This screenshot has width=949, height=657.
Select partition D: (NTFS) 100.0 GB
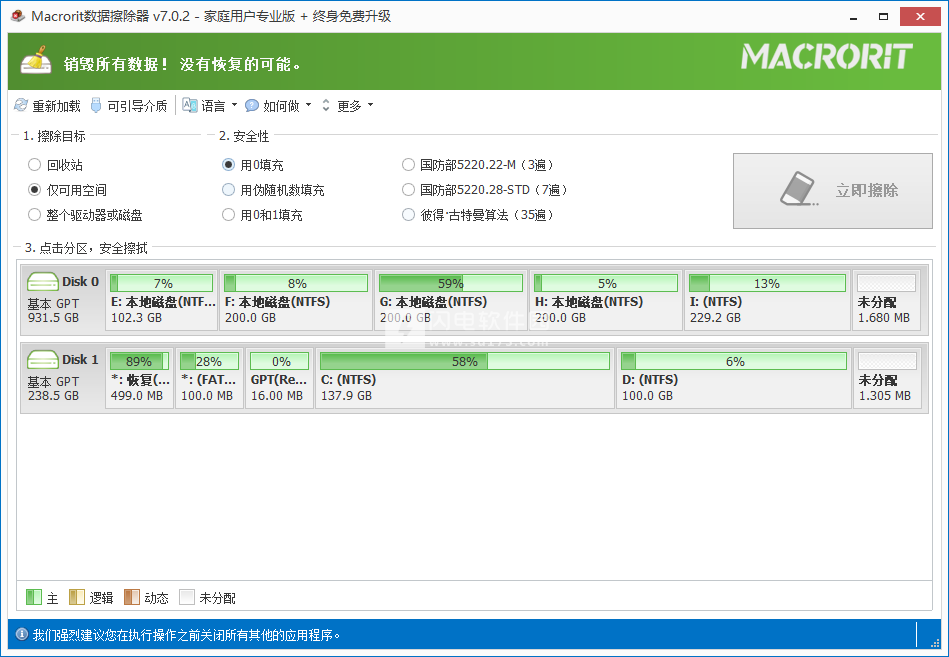click(x=734, y=378)
